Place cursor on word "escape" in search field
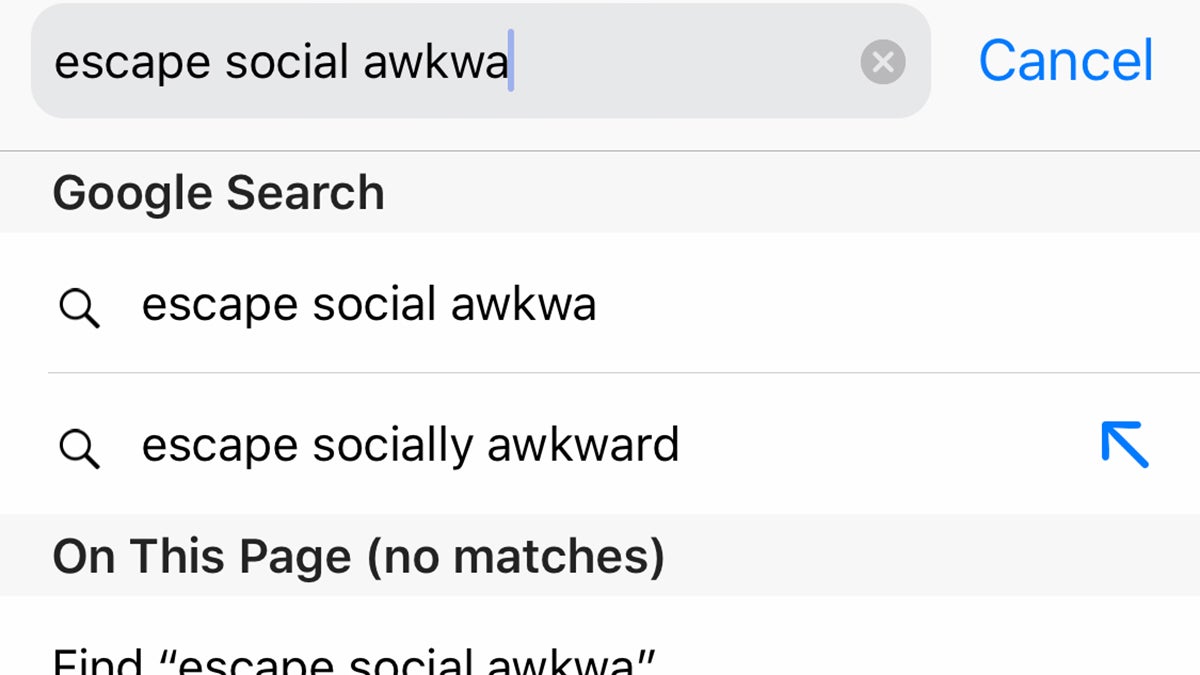 tap(132, 63)
